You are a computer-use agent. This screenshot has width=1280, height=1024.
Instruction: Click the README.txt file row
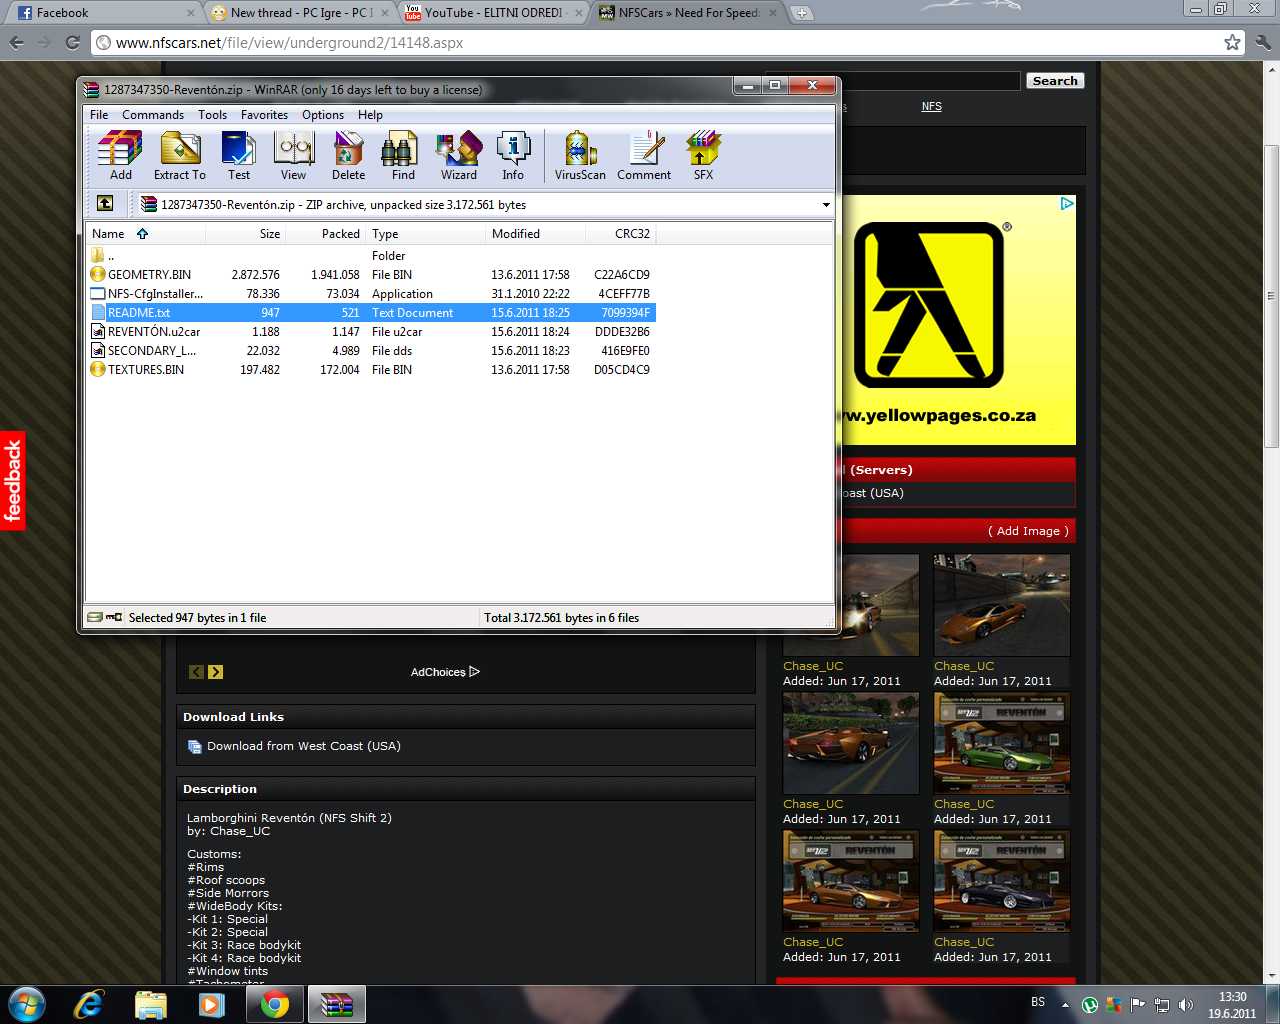(370, 312)
